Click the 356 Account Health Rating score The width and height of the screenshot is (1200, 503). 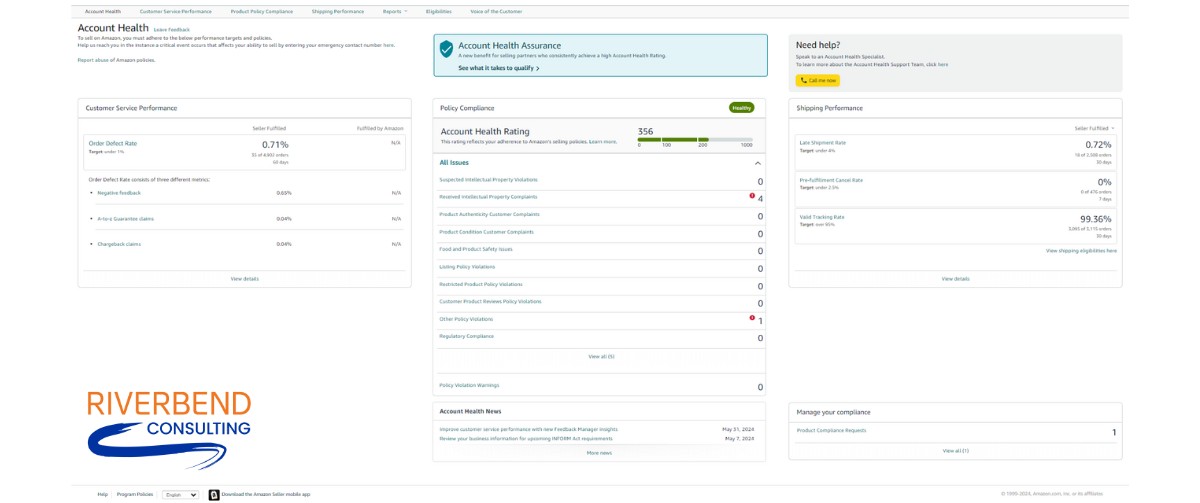click(x=645, y=131)
